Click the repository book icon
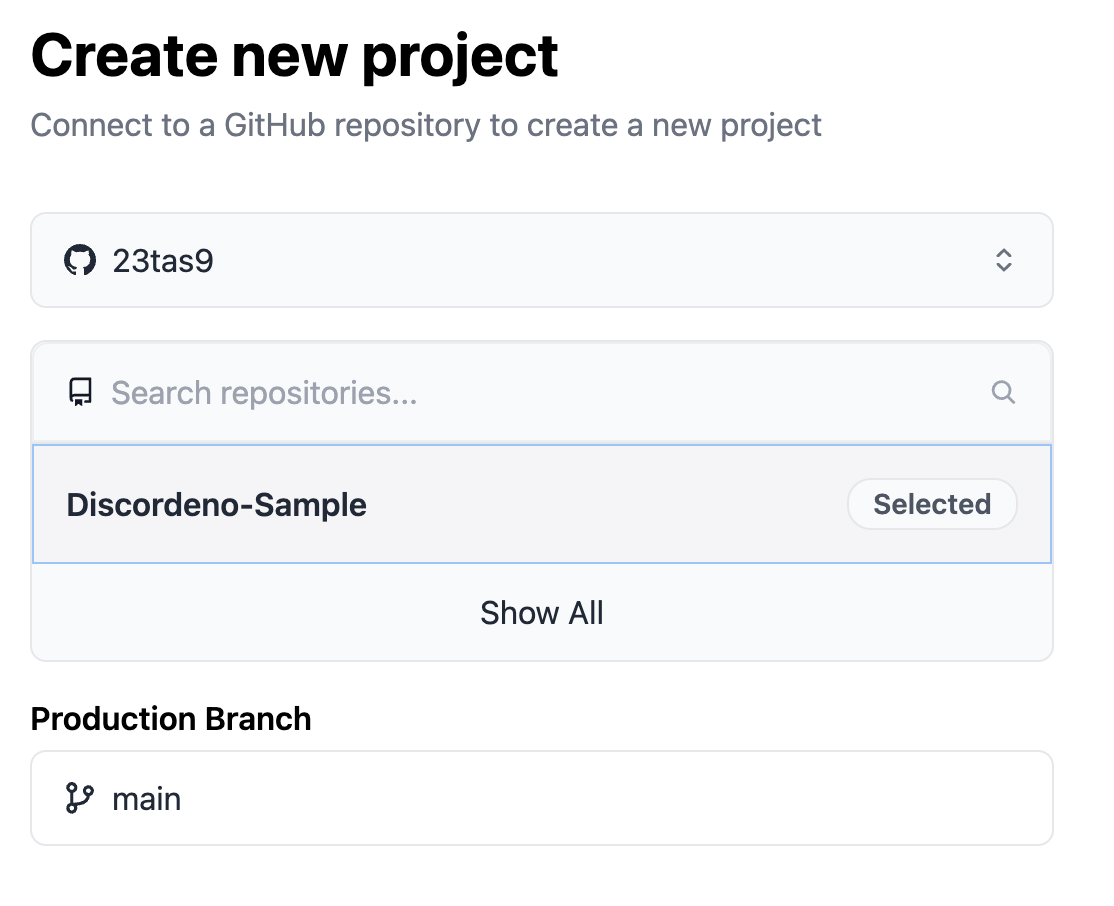 (x=80, y=392)
